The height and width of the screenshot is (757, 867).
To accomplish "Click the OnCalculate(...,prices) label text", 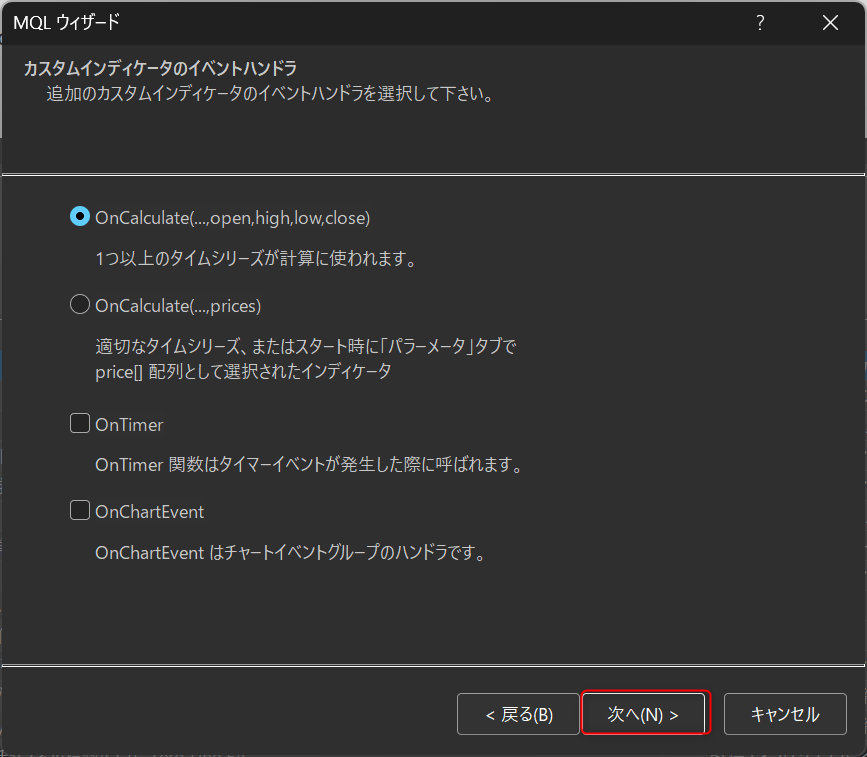I will click(177, 305).
